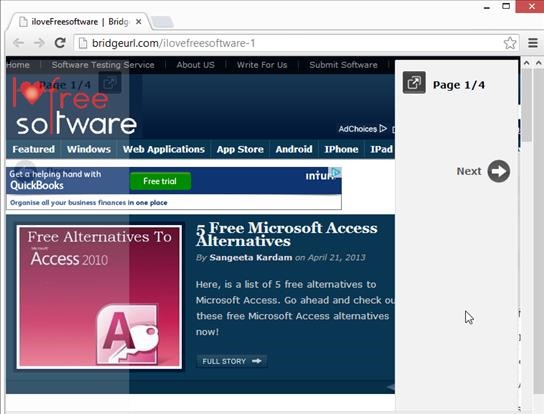Select the Windows category tab
544x414 pixels.
(89, 149)
